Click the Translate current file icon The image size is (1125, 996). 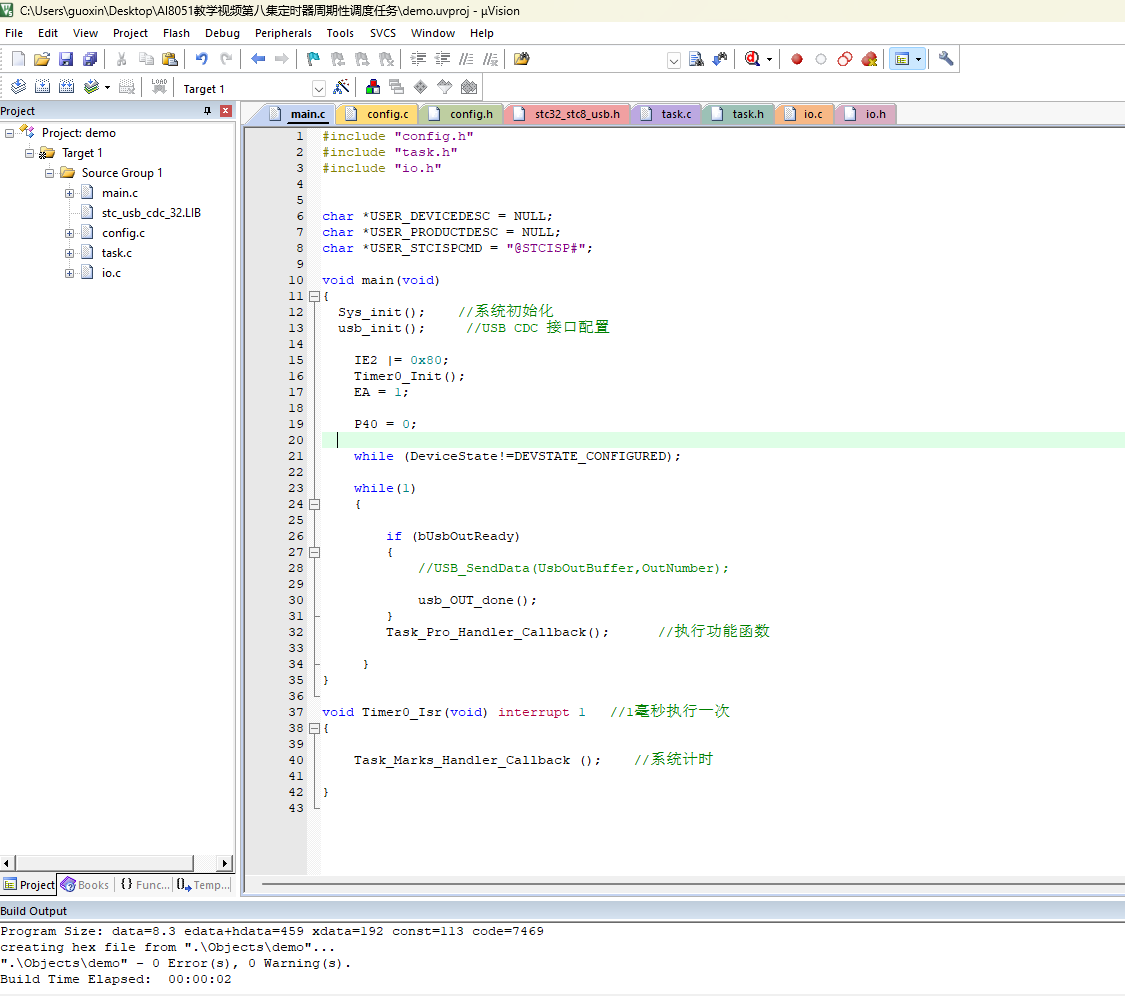click(19, 87)
